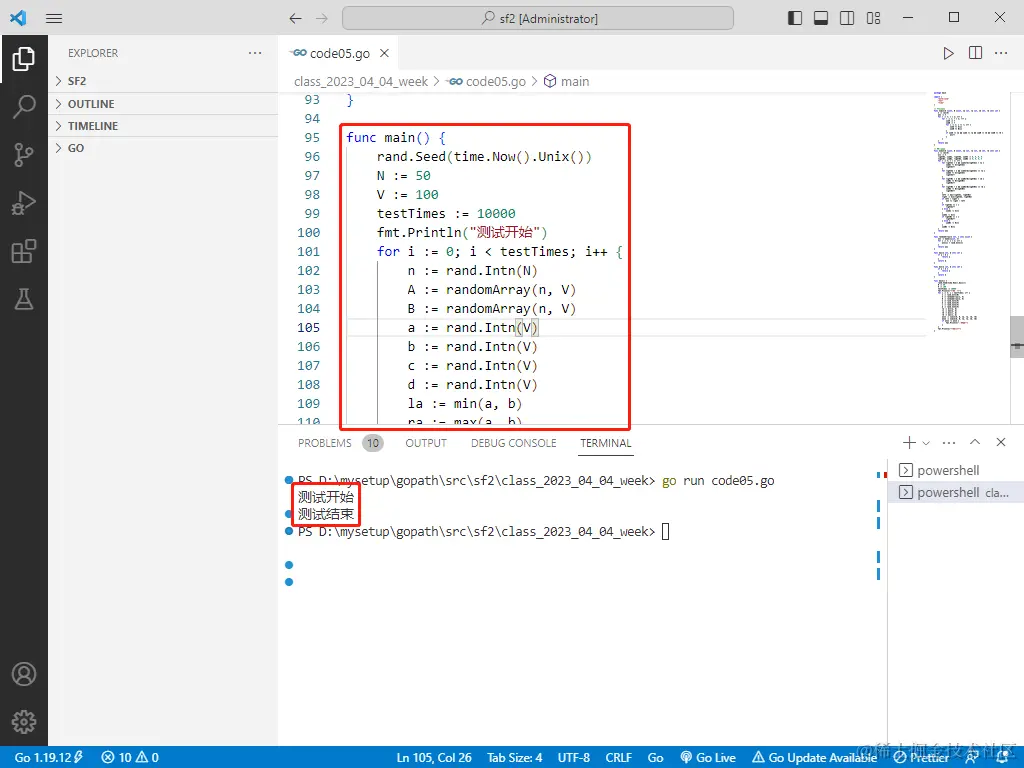Image resolution: width=1024 pixels, height=768 pixels.
Task: Open editor More Actions ellipsis
Action: point(1001,53)
